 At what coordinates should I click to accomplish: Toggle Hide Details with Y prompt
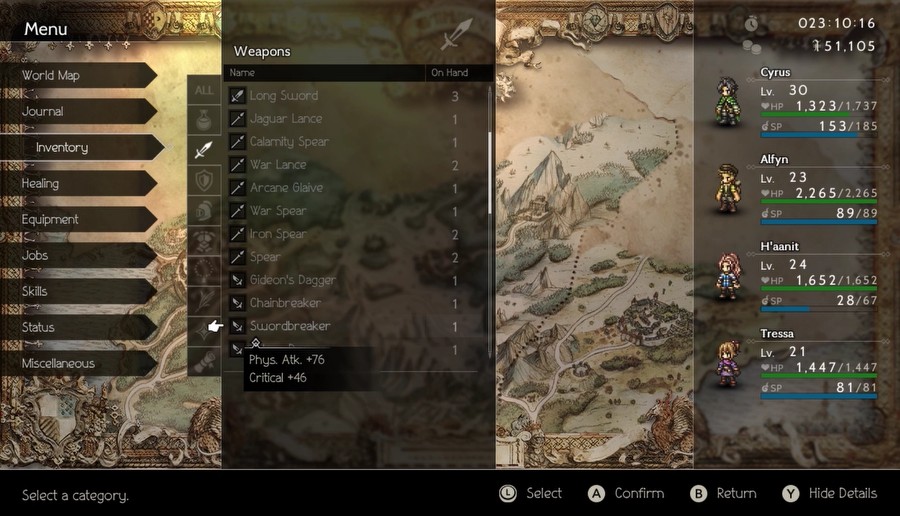(x=830, y=494)
